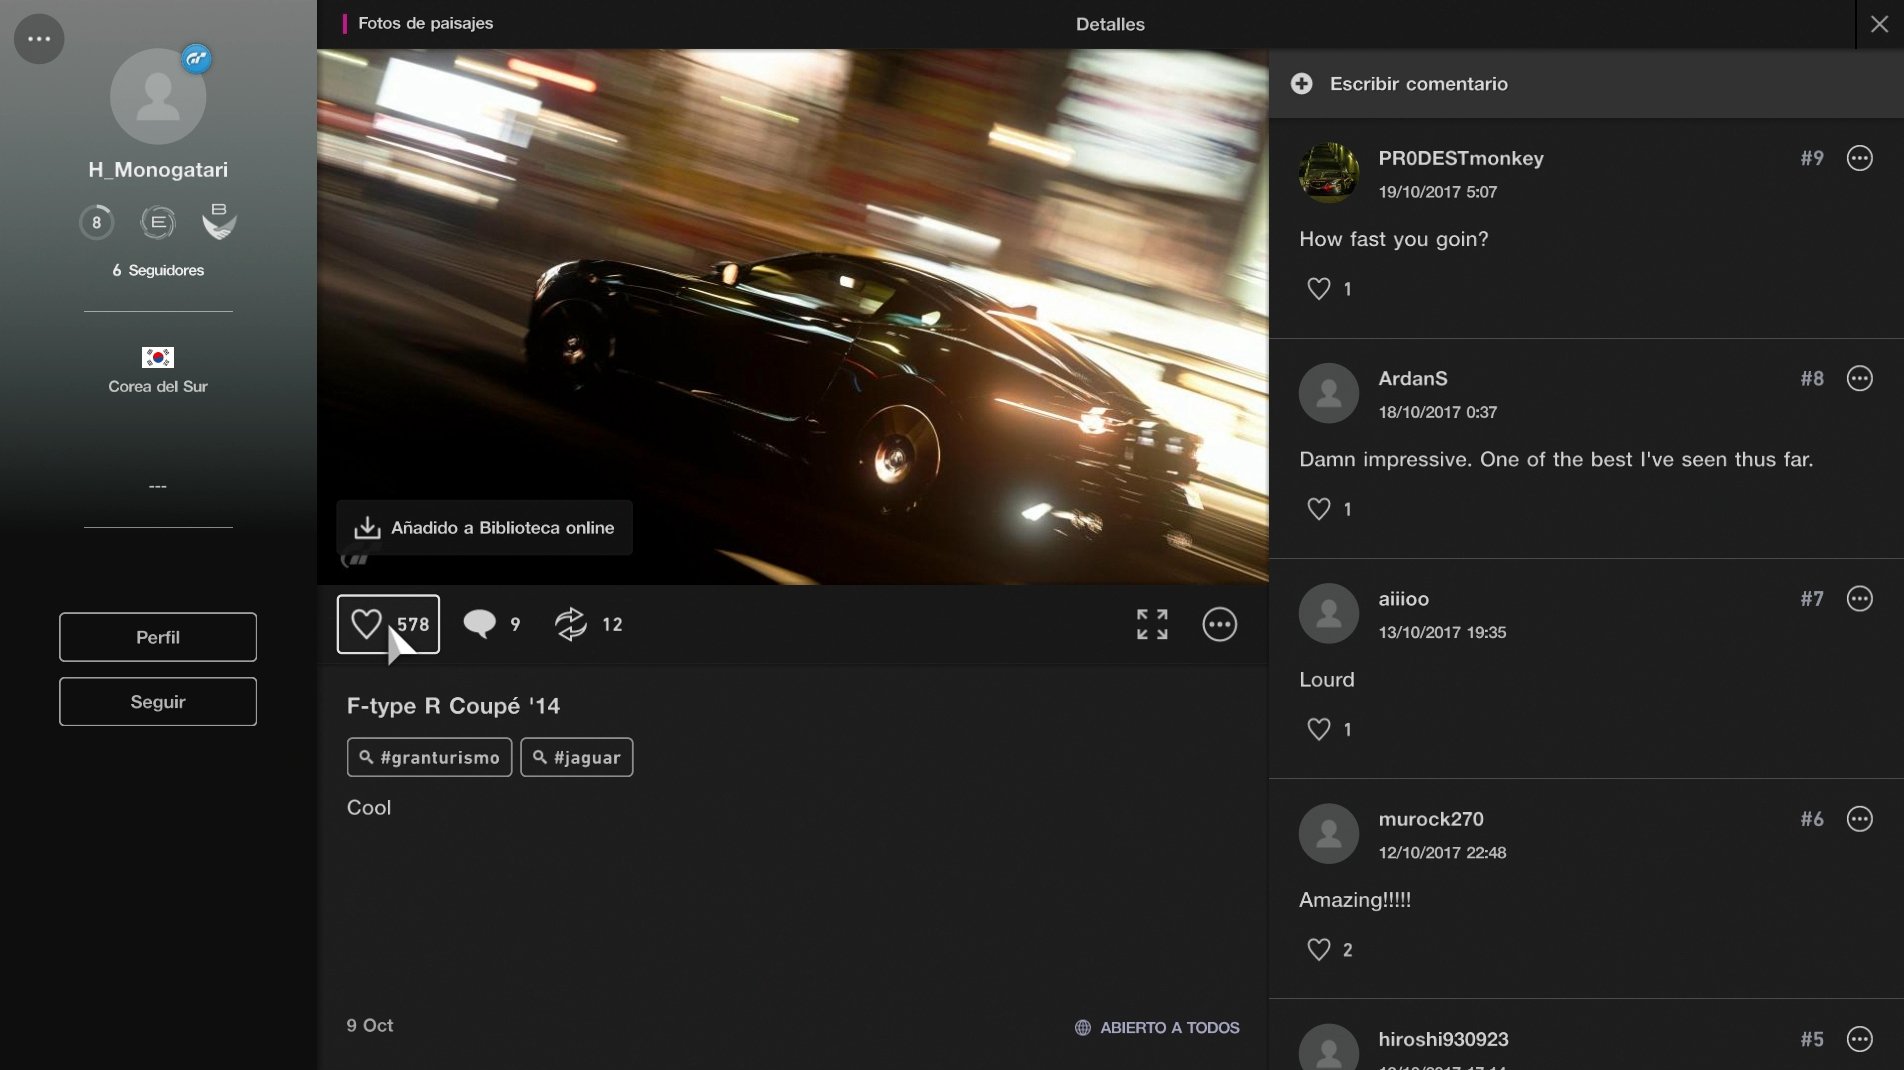This screenshot has height=1070, width=1904.
Task: Switch to the Detalles tab
Action: 1109,24
